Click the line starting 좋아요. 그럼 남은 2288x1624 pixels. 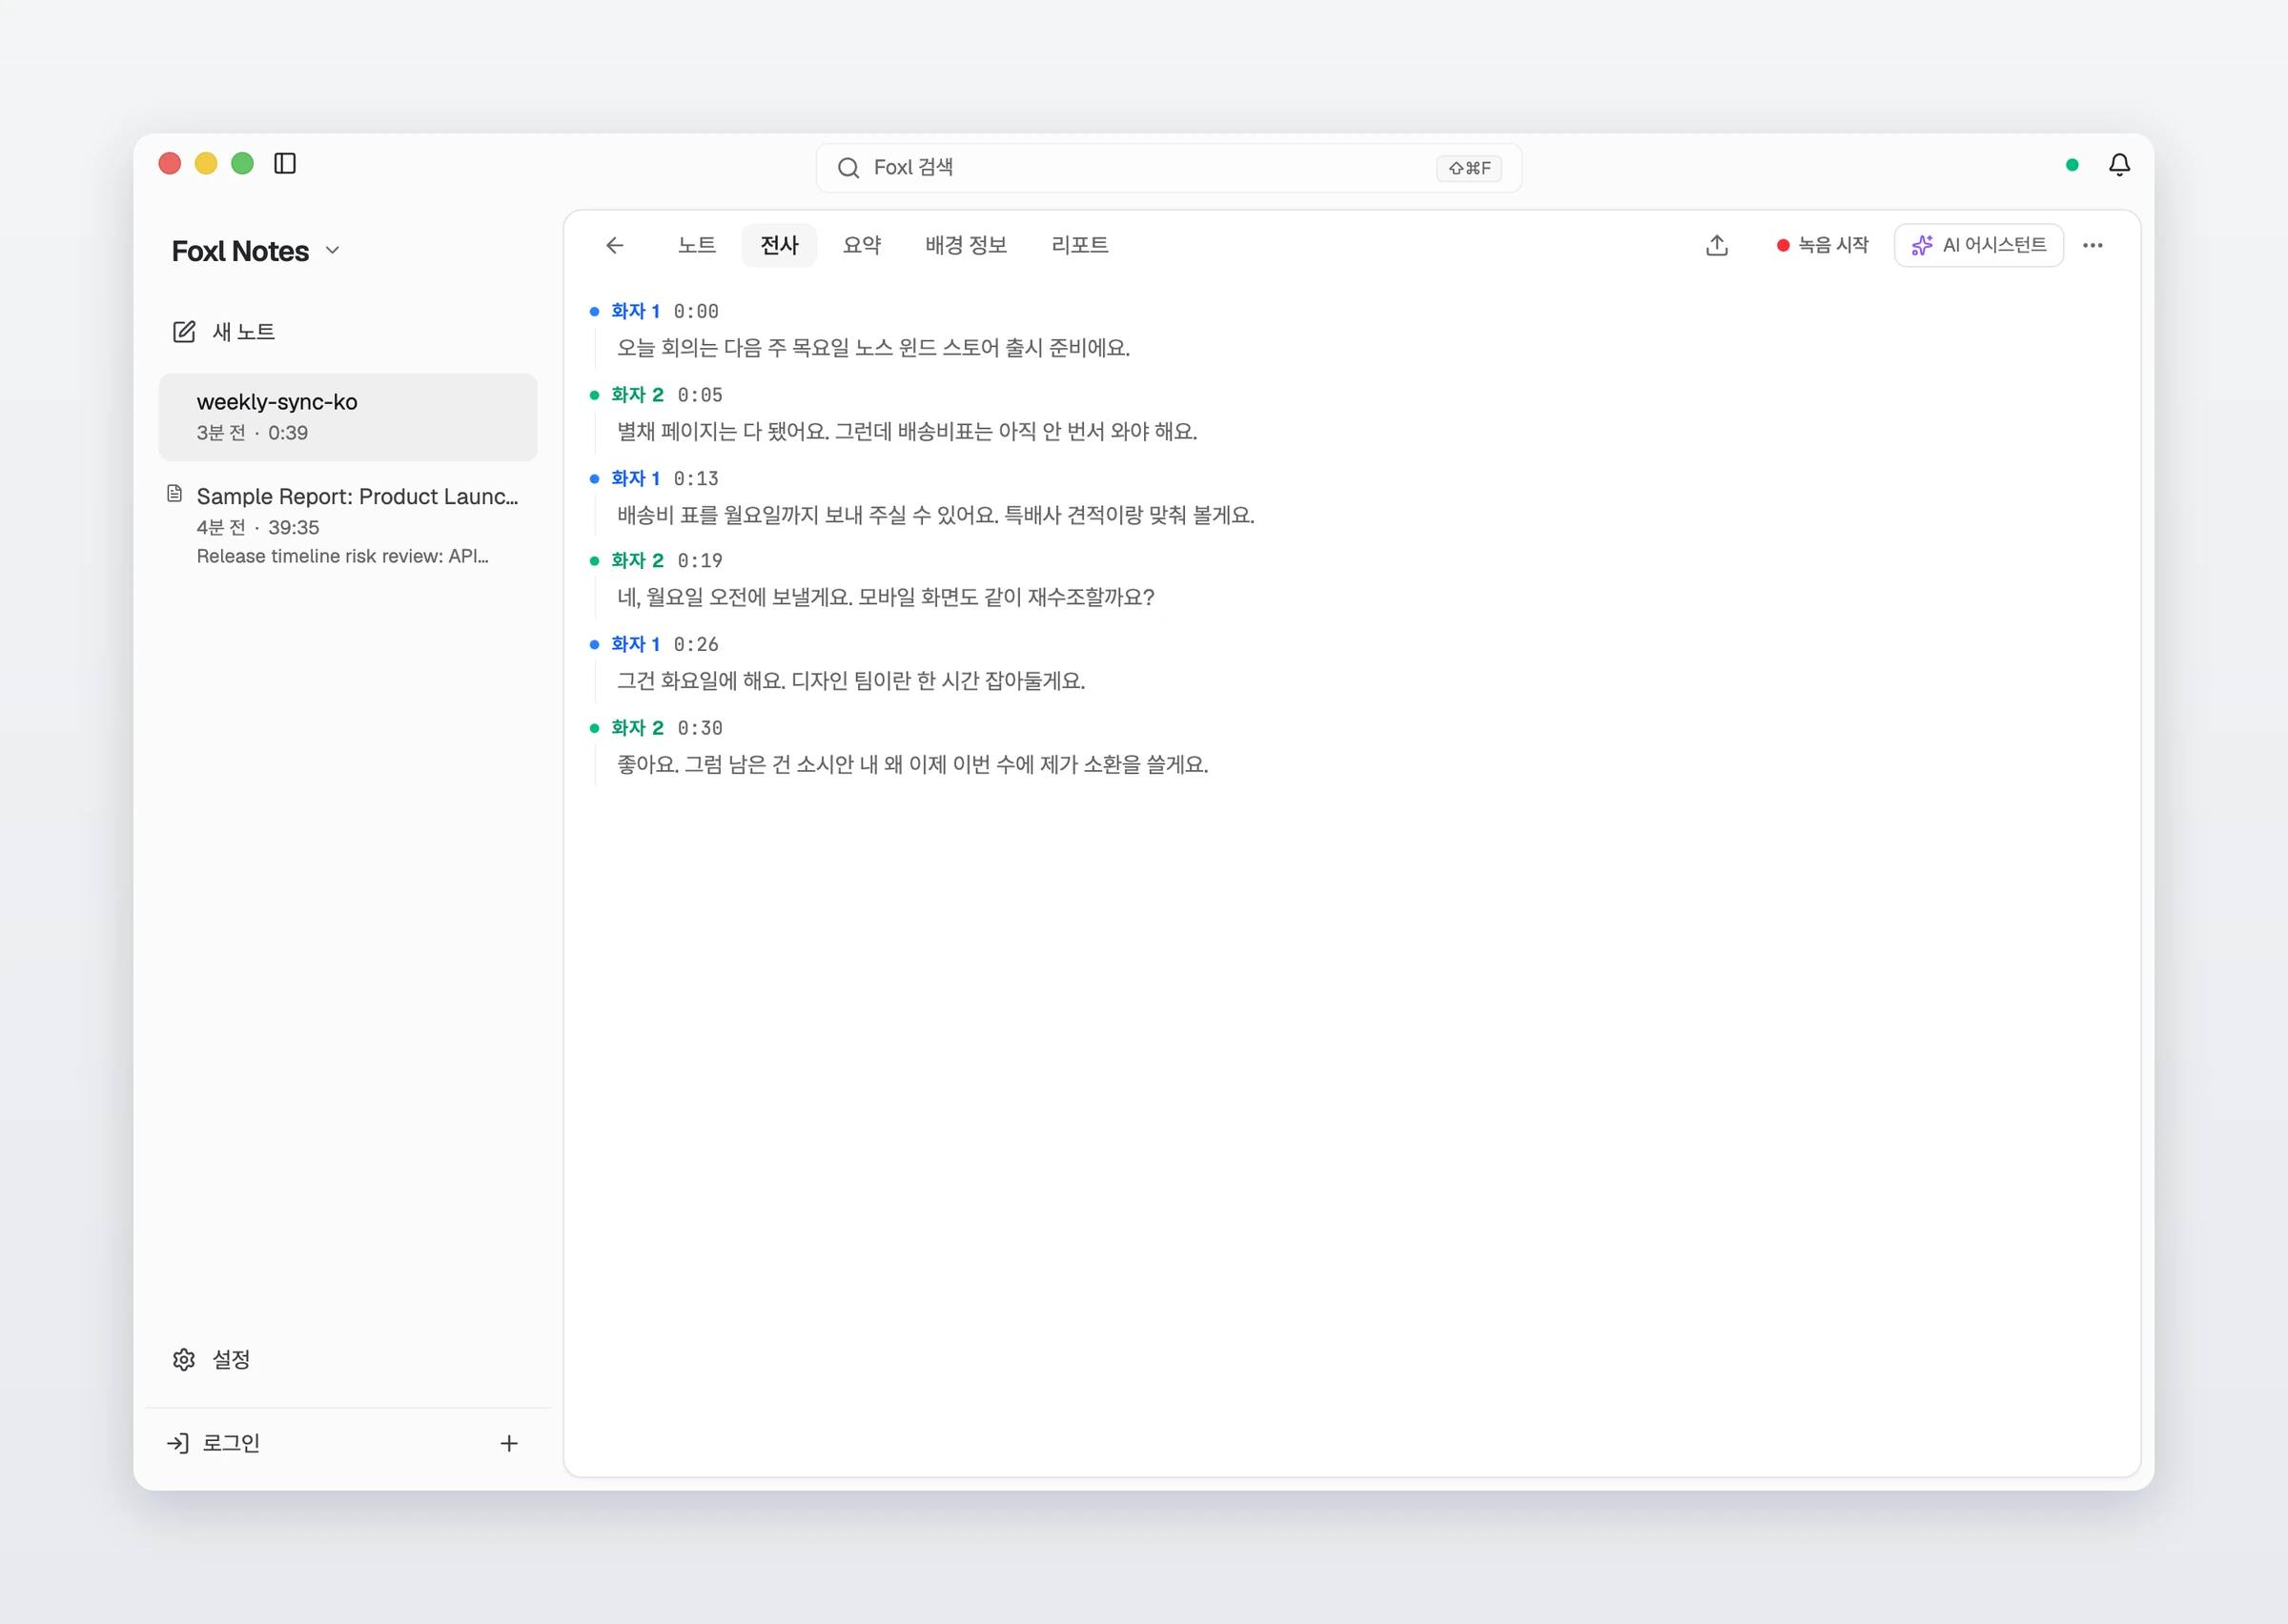pos(912,765)
